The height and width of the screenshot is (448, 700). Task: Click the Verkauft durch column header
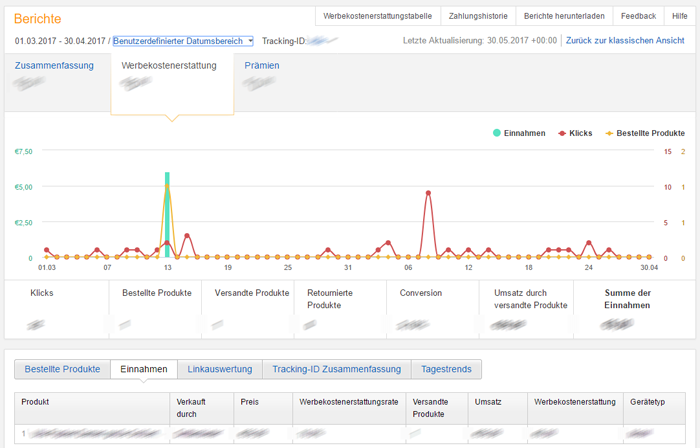pyautogui.click(x=202, y=408)
